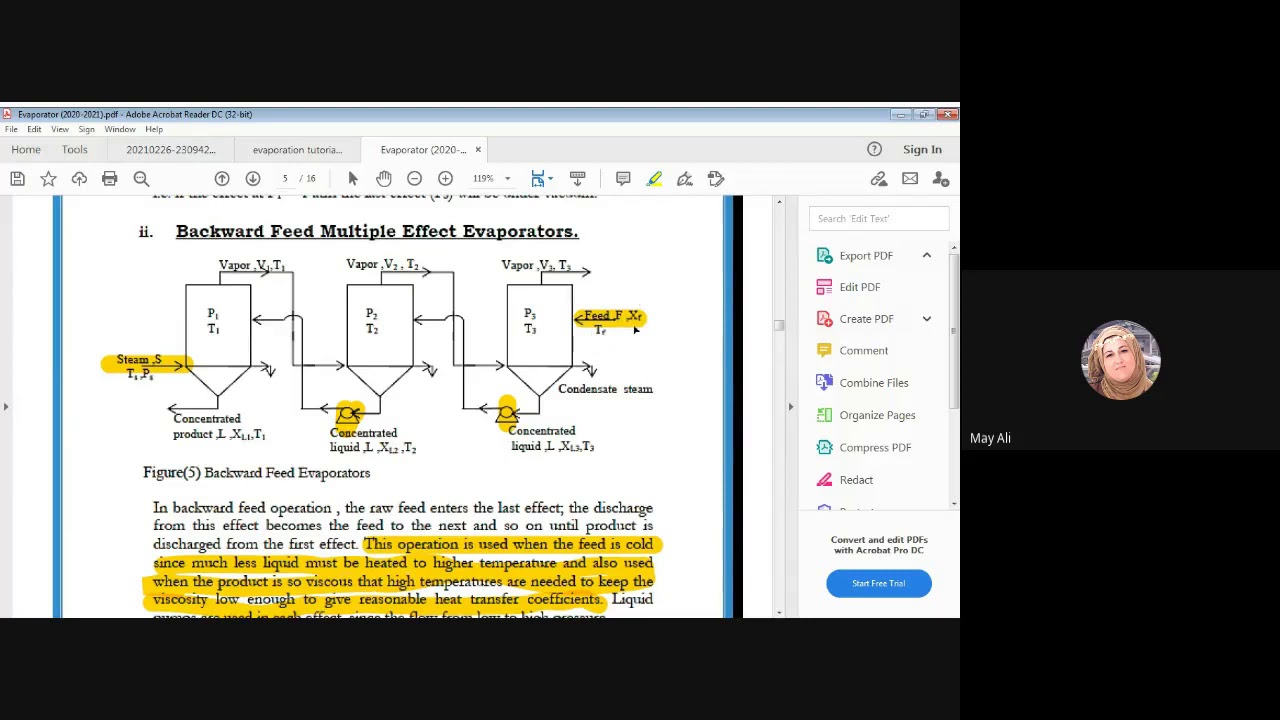Viewport: 1280px width, 720px height.
Task: Open the stamp tool icon
Action: 716,179
